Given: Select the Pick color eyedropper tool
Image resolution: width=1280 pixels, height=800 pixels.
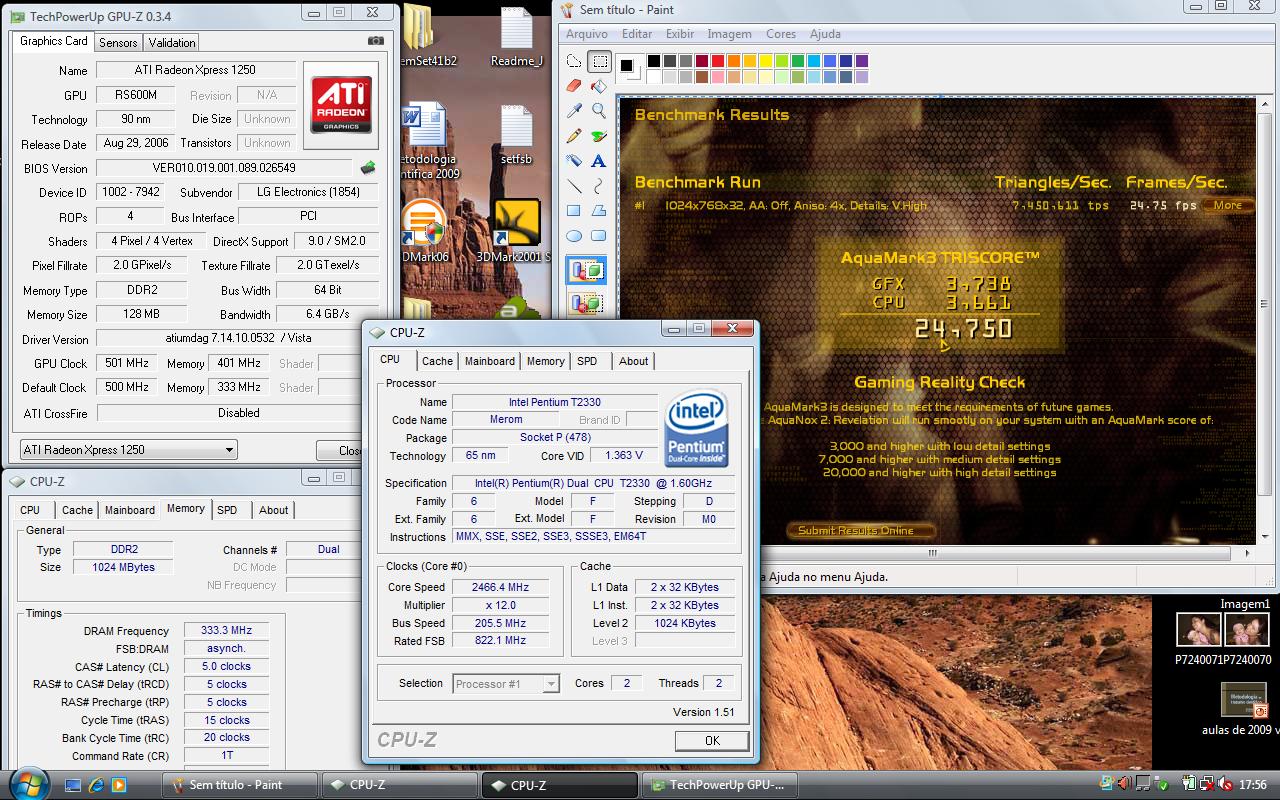Looking at the screenshot, I should pyautogui.click(x=574, y=111).
